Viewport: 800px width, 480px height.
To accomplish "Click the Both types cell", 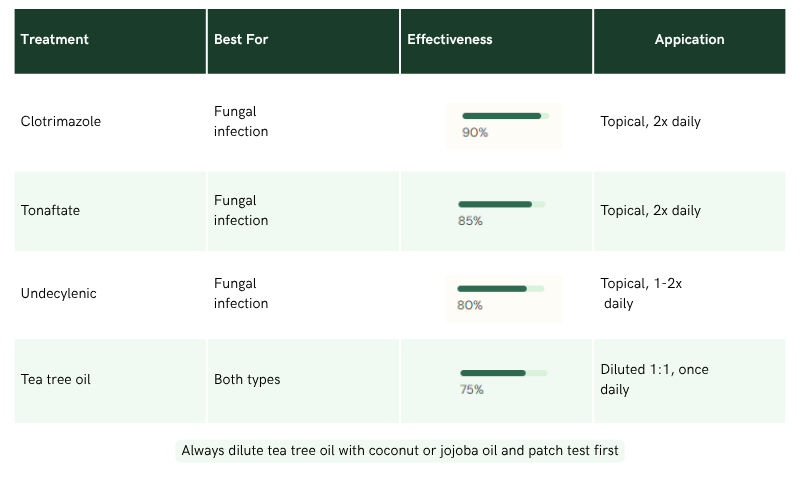I will (x=247, y=380).
